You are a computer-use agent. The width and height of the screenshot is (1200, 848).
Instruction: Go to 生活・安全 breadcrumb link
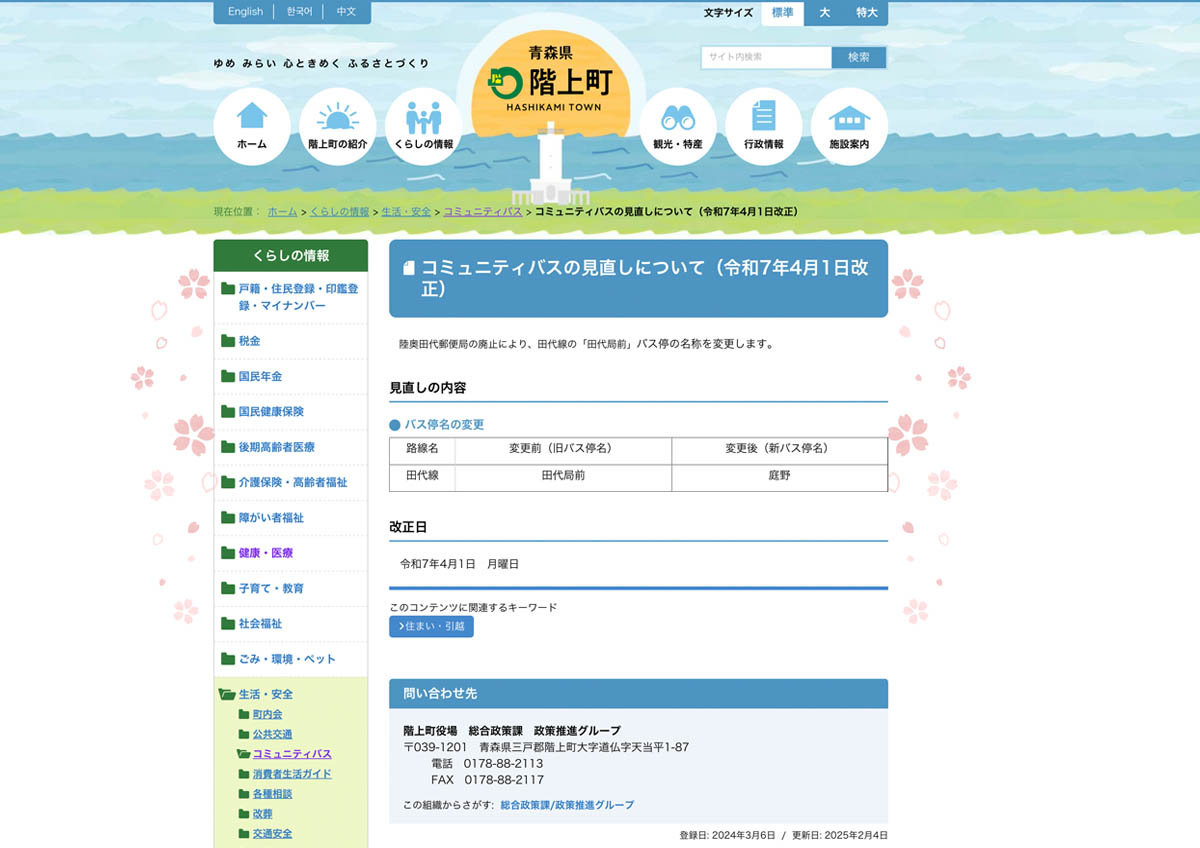pyautogui.click(x=406, y=212)
